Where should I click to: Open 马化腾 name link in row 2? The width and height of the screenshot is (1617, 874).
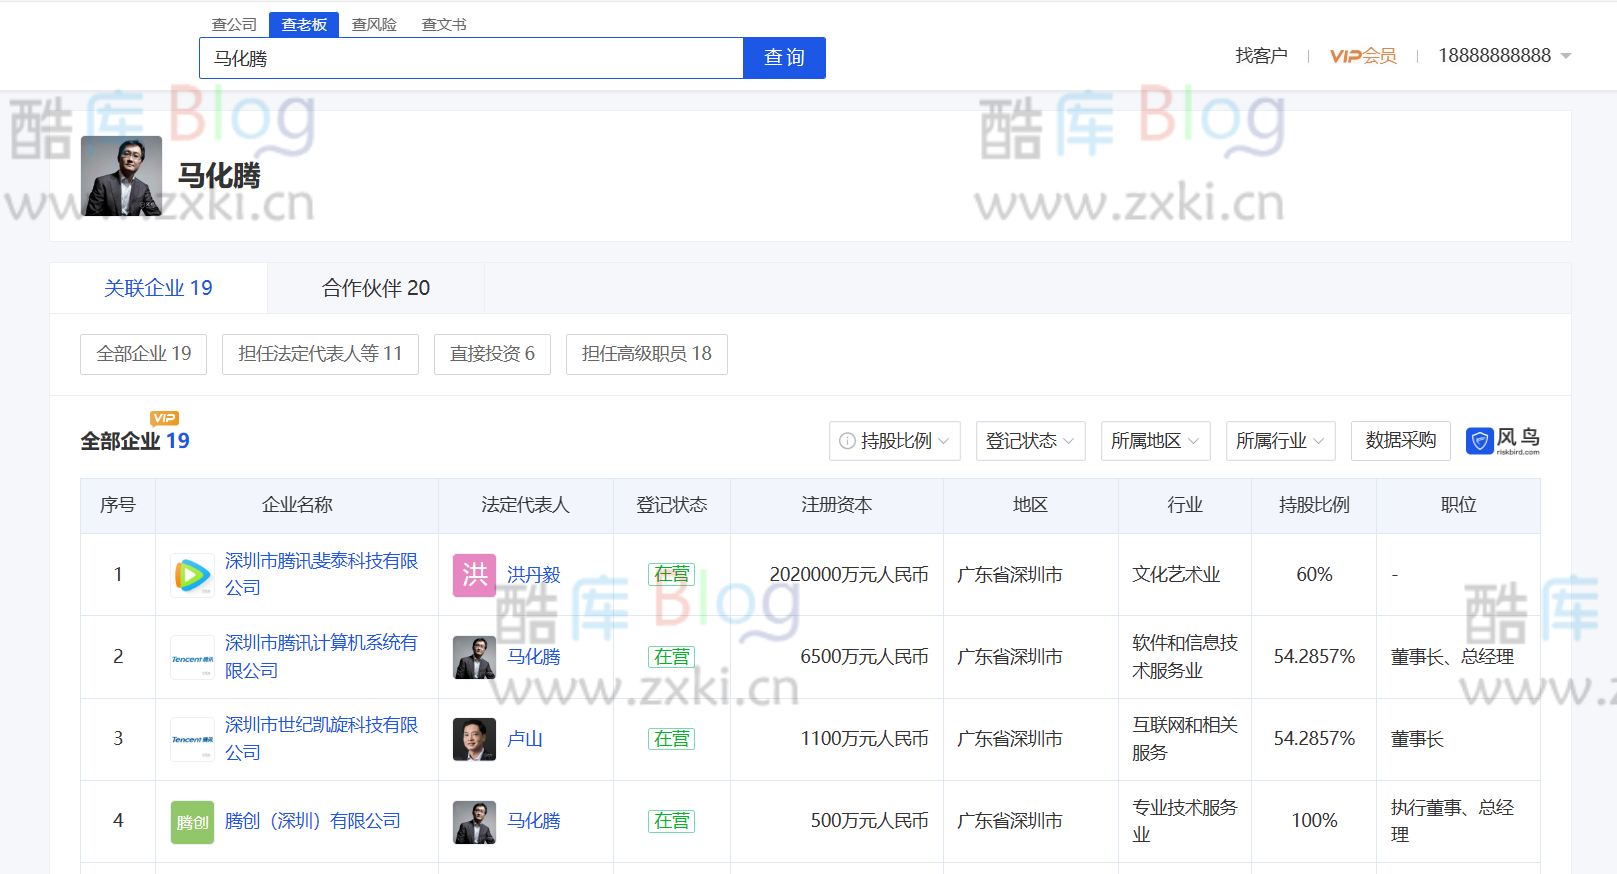[x=533, y=657]
